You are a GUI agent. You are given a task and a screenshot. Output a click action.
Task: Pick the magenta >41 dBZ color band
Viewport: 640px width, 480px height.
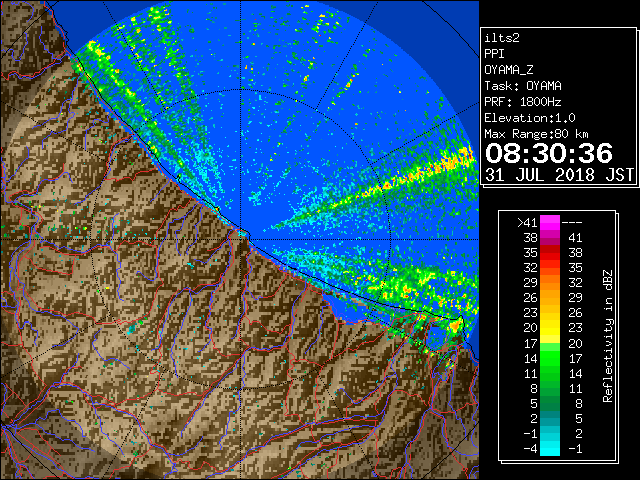tap(550, 222)
